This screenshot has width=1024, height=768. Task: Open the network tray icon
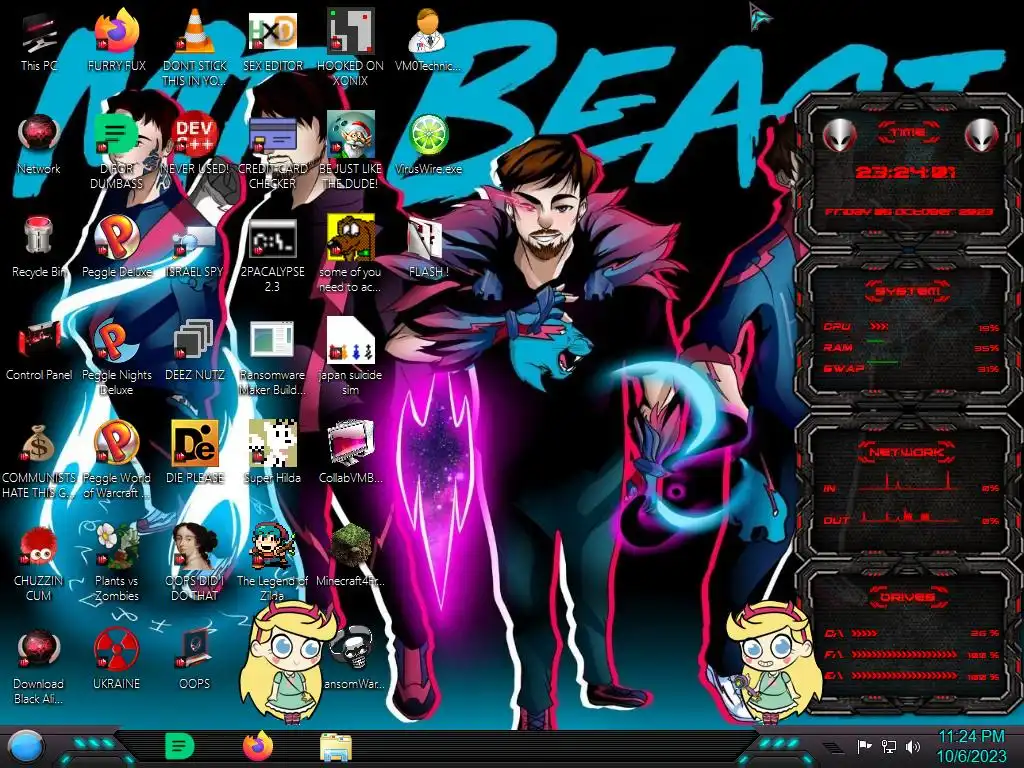tap(888, 746)
